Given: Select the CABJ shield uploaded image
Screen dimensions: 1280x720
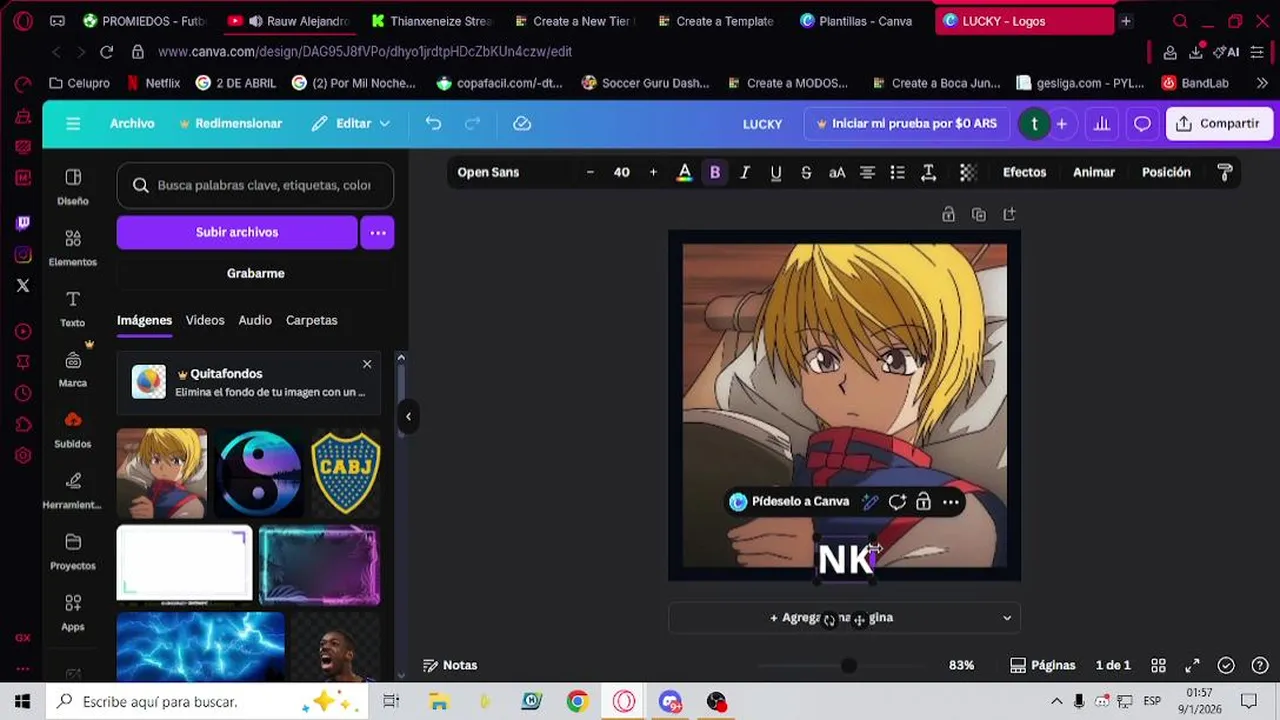Looking at the screenshot, I should click(346, 473).
